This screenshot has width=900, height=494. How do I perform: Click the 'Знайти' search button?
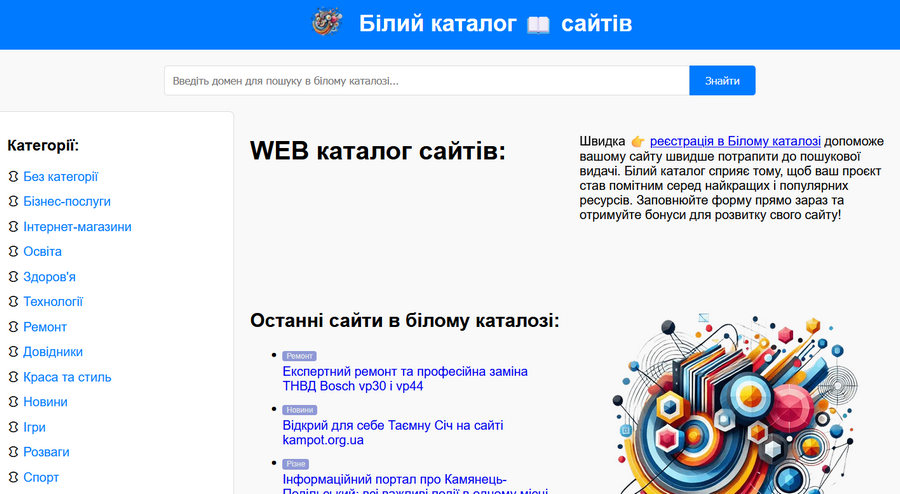click(x=722, y=81)
